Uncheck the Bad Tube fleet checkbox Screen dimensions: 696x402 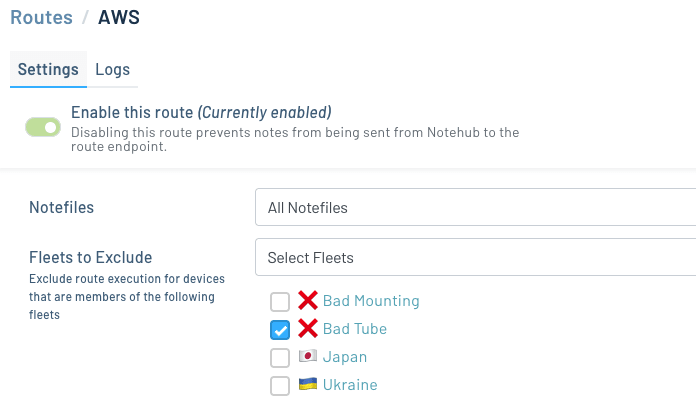point(280,330)
